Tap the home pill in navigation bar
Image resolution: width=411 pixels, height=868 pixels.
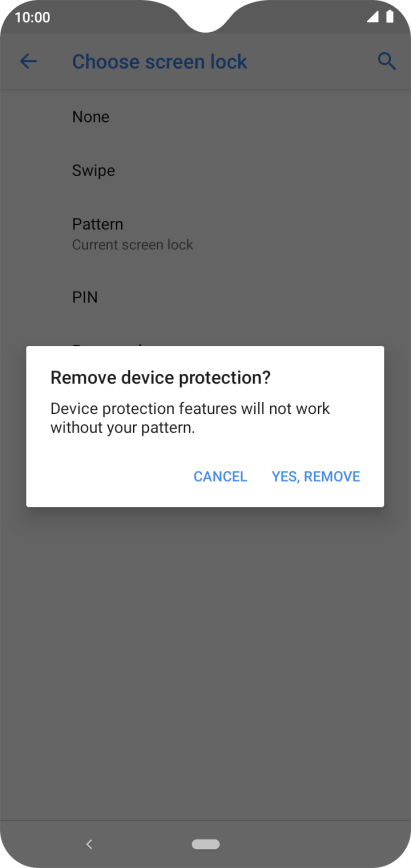(x=206, y=844)
